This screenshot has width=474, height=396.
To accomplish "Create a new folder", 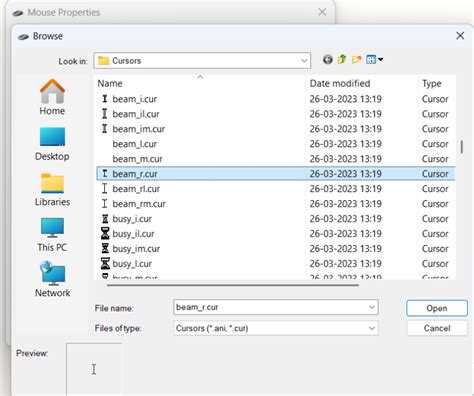I will coord(356,60).
